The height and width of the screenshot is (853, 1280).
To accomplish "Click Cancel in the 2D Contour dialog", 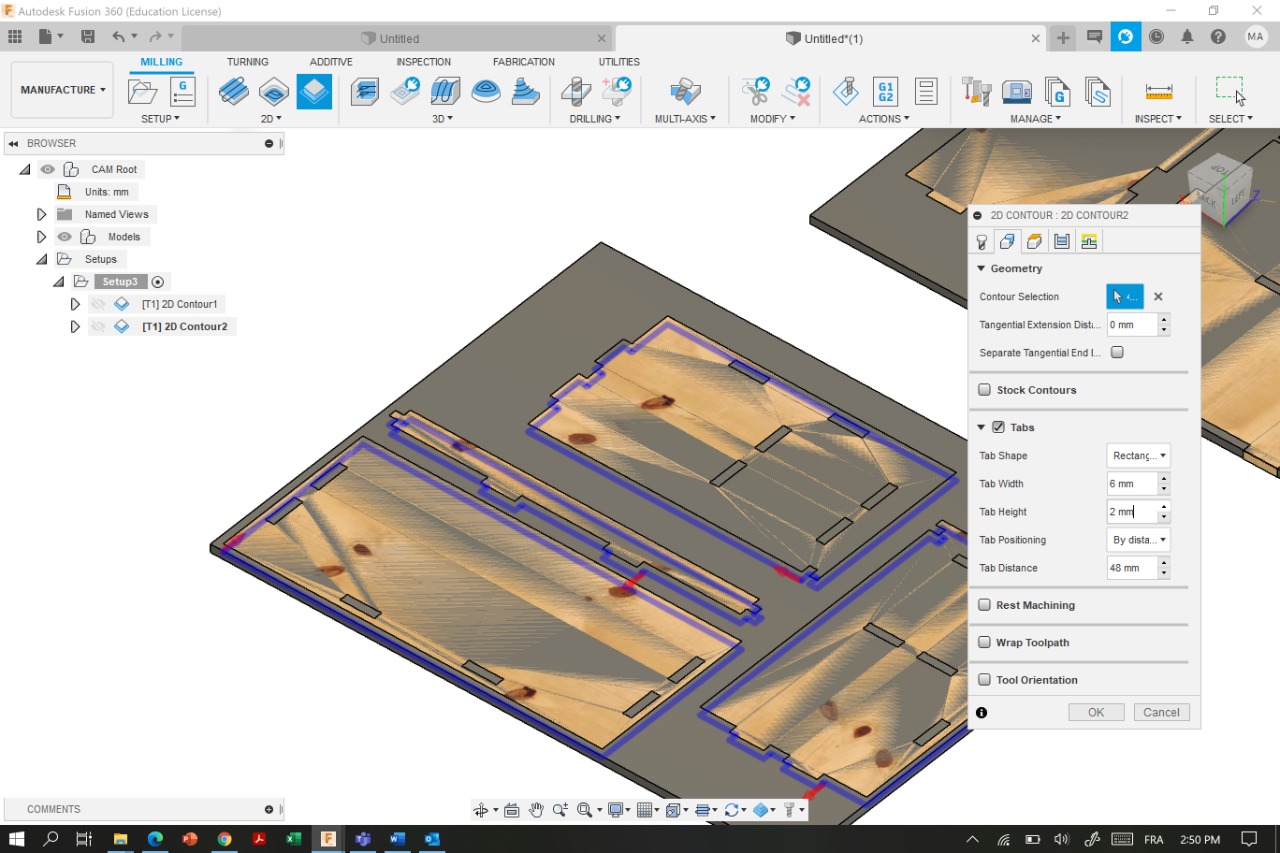I will [x=1161, y=712].
